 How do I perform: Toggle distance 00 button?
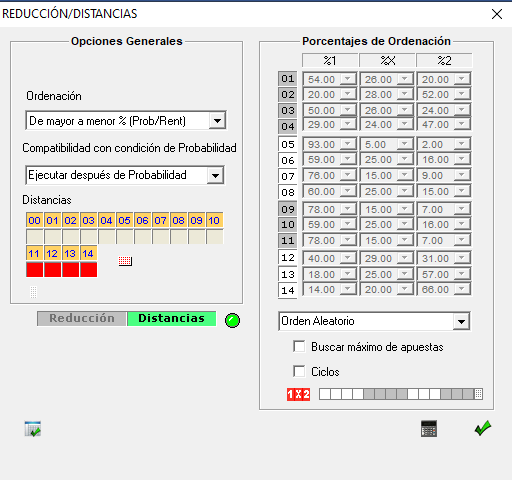tap(34, 220)
